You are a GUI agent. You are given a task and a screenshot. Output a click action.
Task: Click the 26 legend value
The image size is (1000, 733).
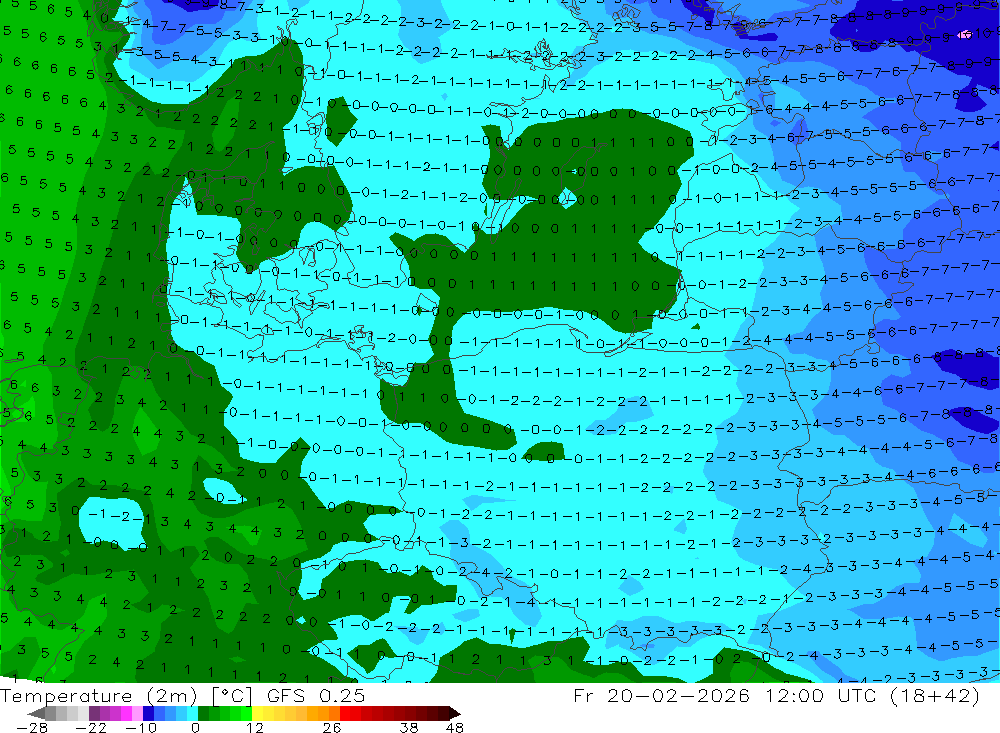(332, 727)
